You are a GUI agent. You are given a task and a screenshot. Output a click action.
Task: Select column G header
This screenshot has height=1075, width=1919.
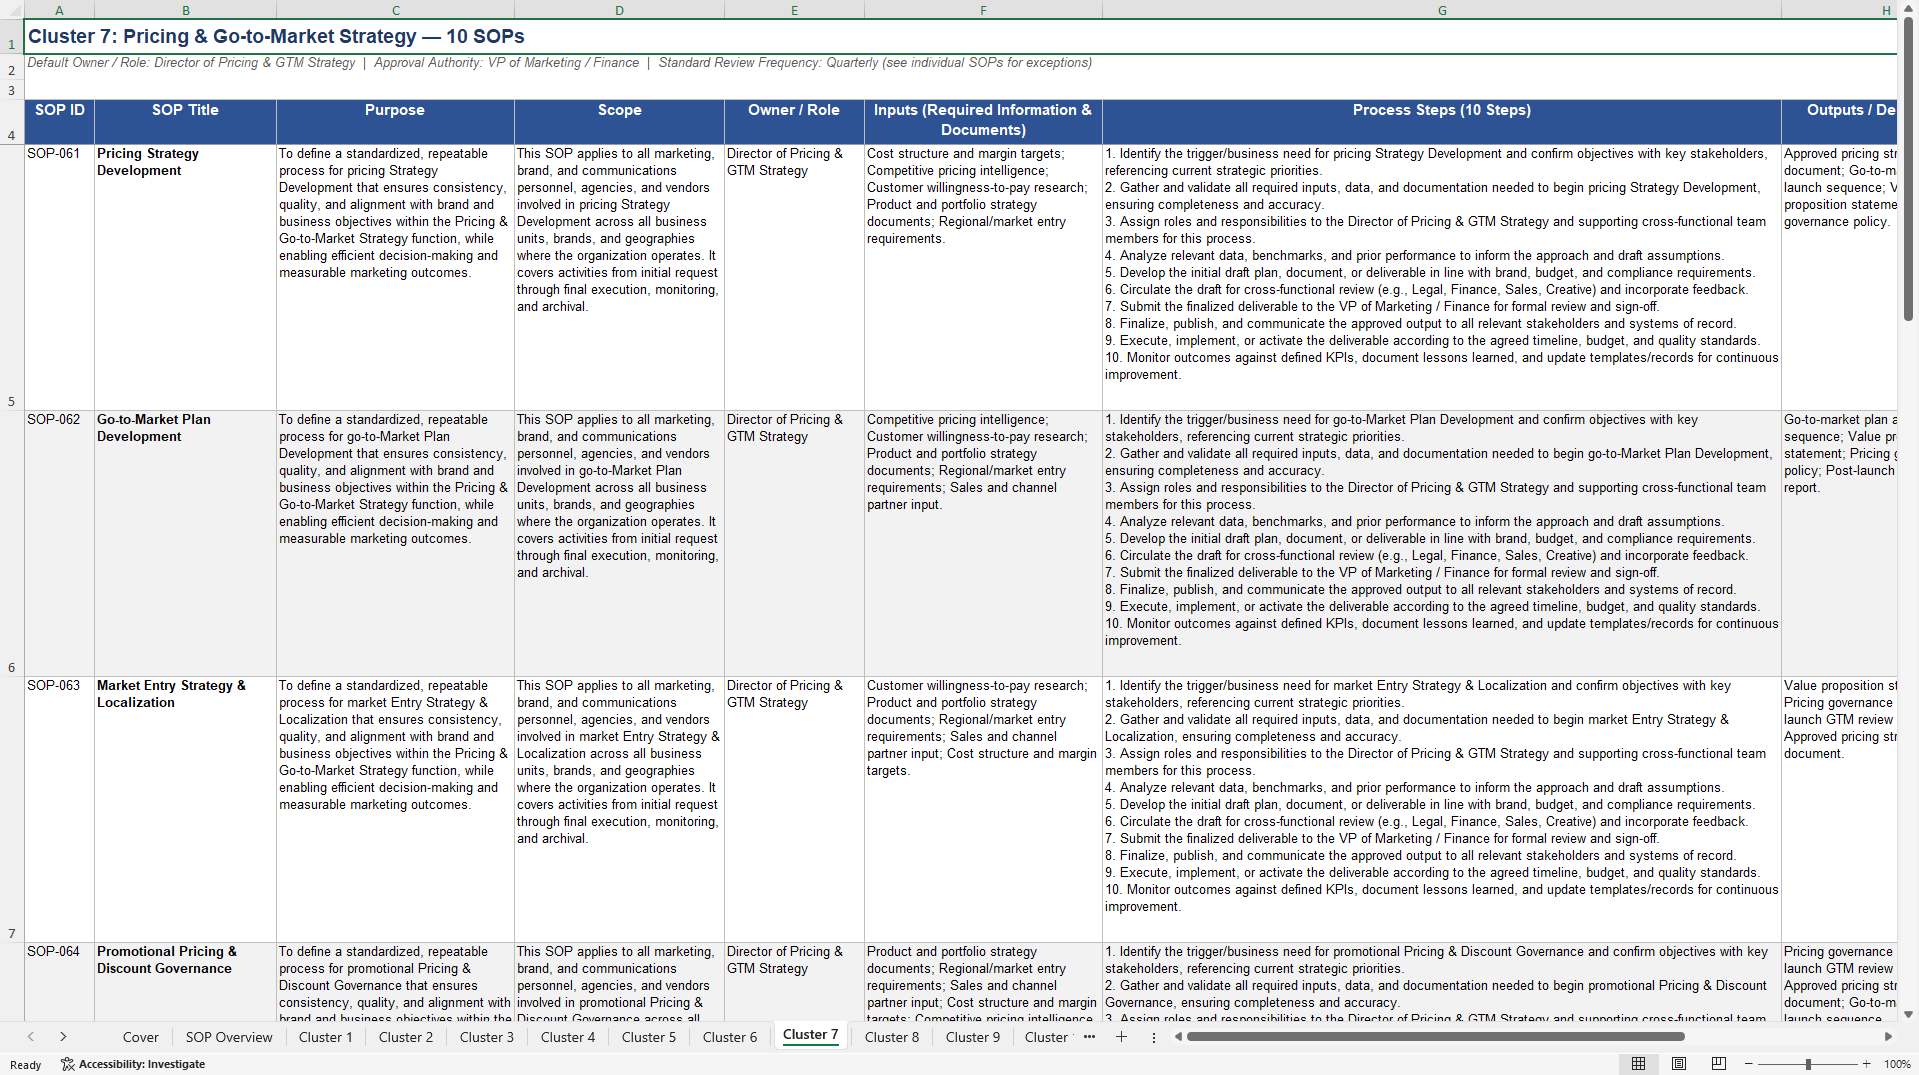point(1442,10)
